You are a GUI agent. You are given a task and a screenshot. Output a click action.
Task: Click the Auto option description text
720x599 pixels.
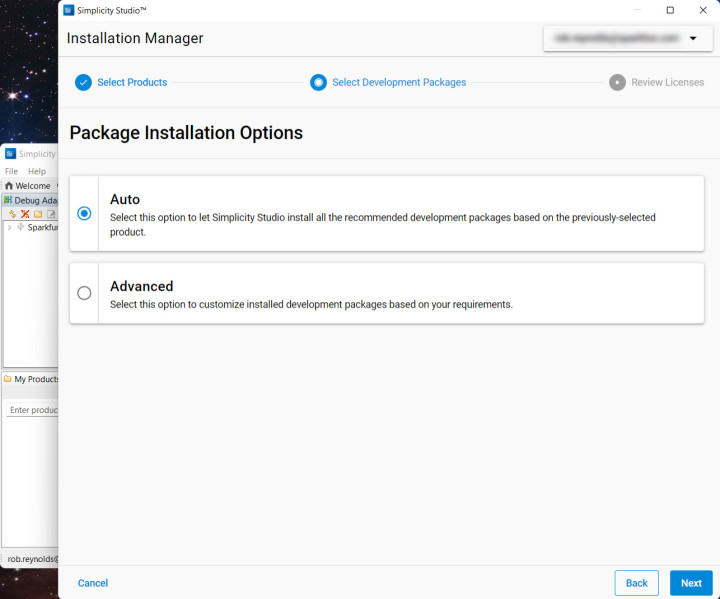382,225
